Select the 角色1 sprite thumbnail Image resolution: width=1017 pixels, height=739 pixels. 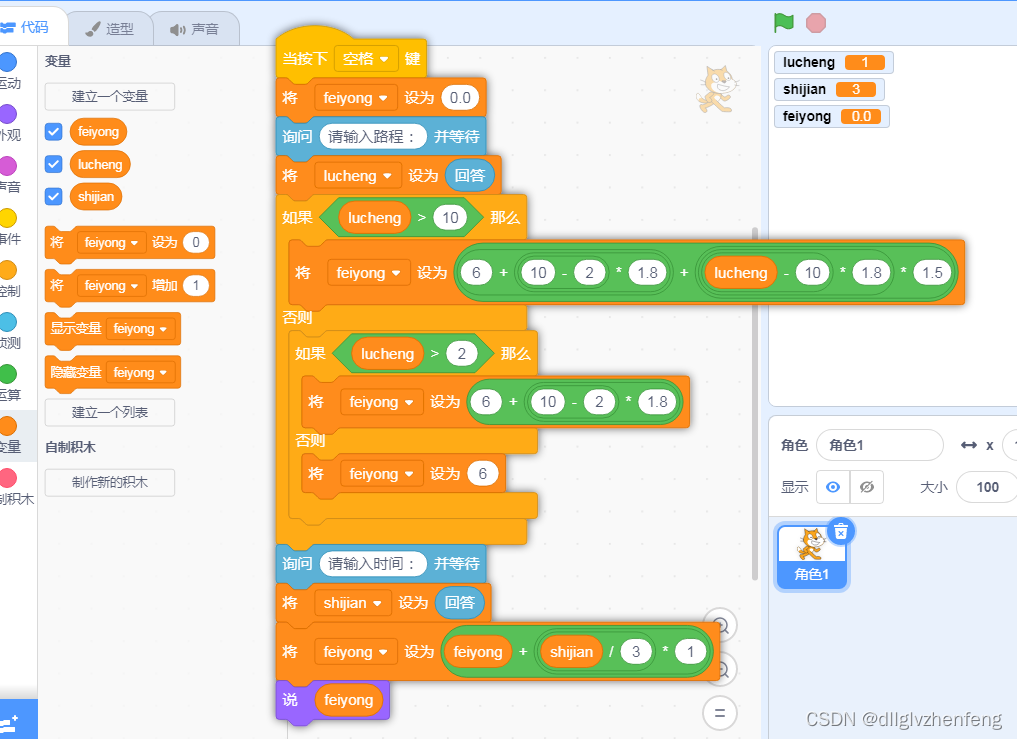811,557
